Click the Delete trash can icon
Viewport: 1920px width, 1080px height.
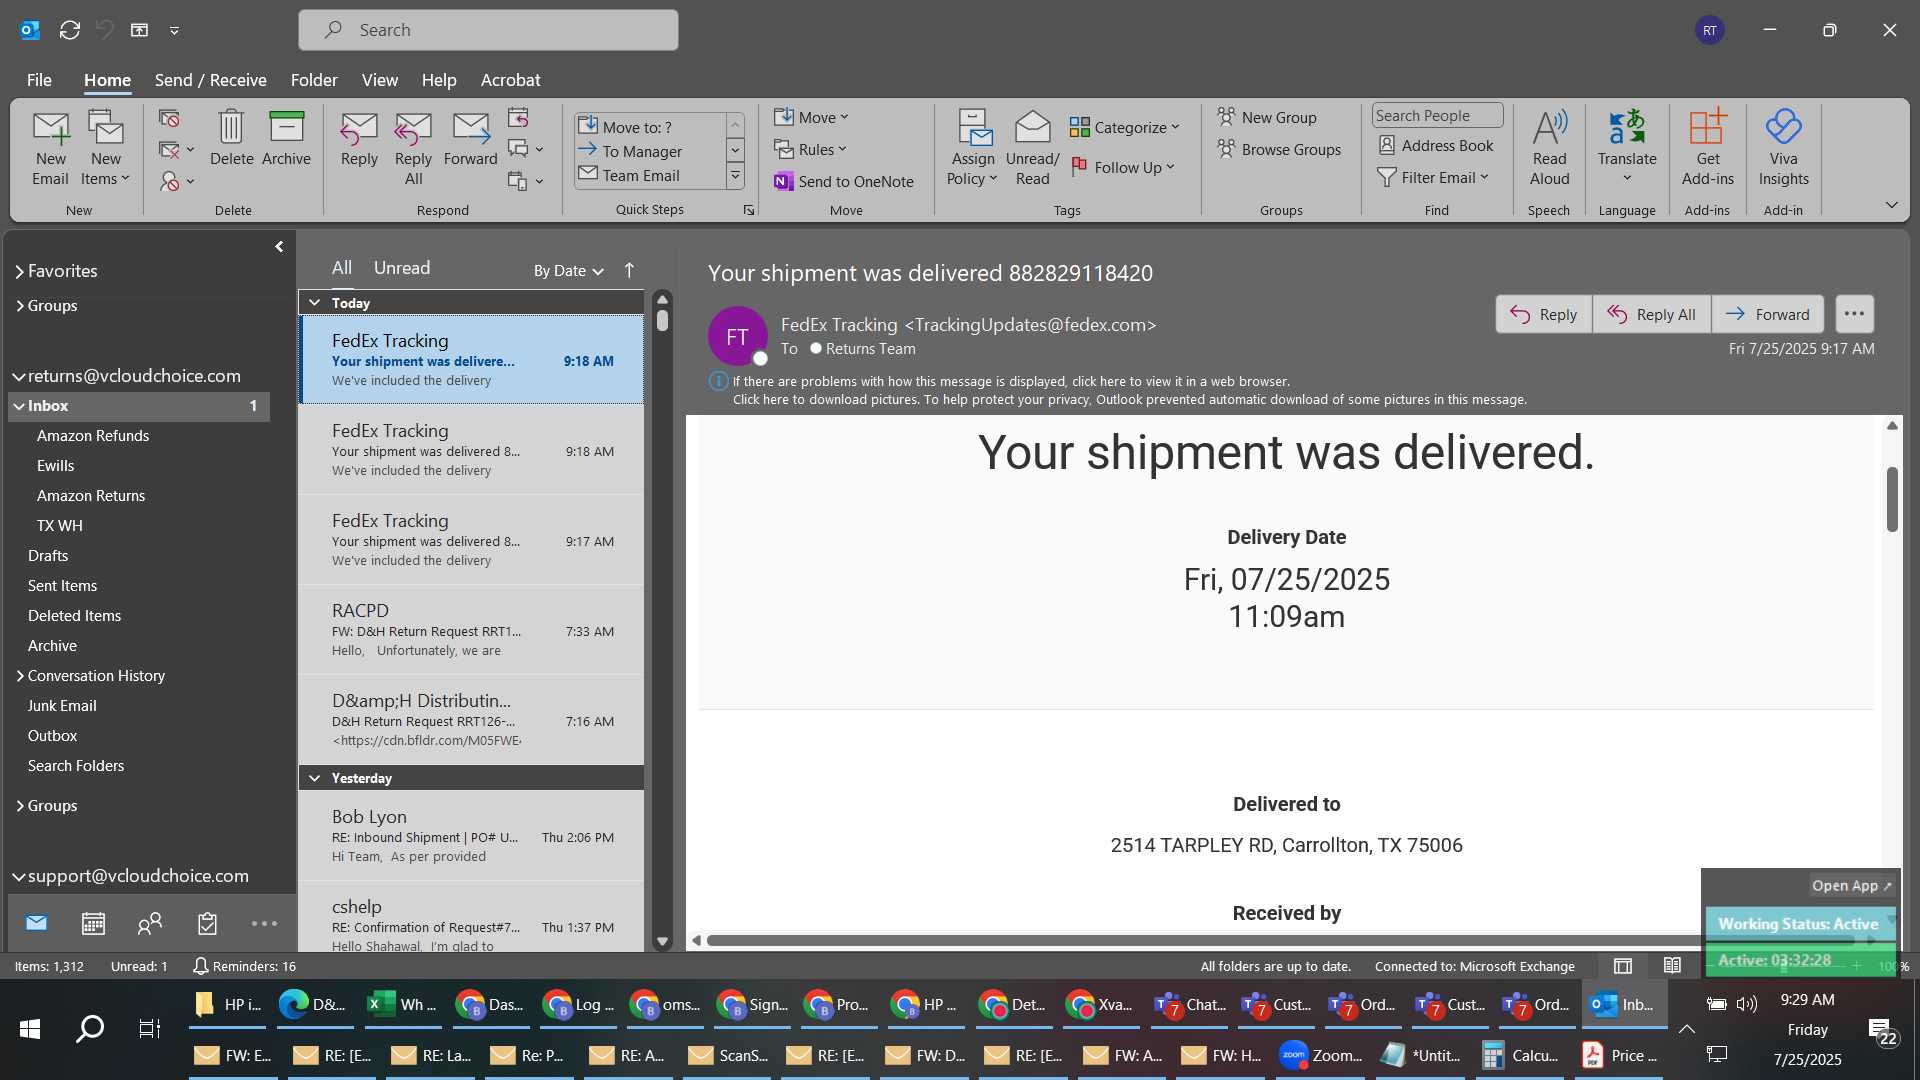[x=231, y=127]
